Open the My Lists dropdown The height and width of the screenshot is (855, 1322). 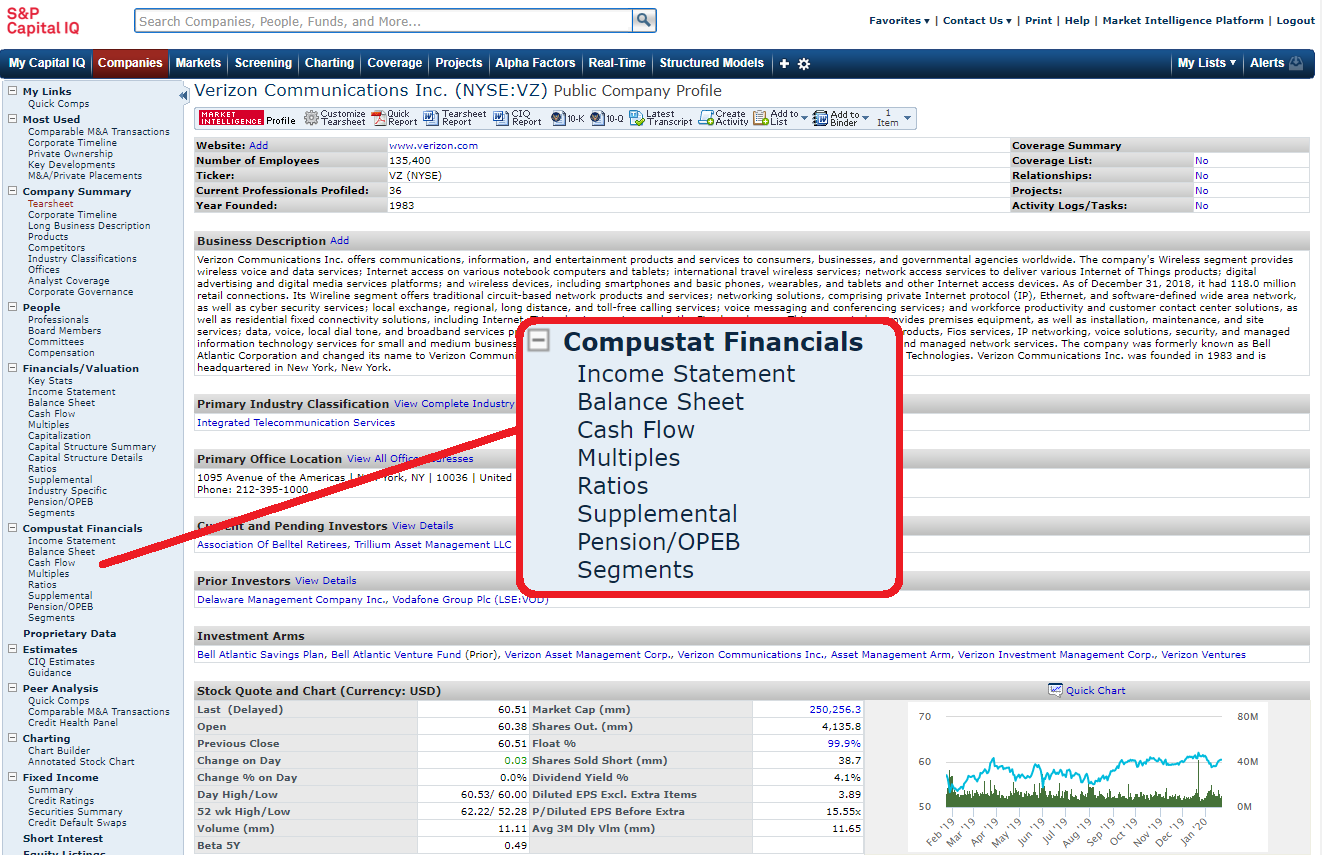(1206, 63)
